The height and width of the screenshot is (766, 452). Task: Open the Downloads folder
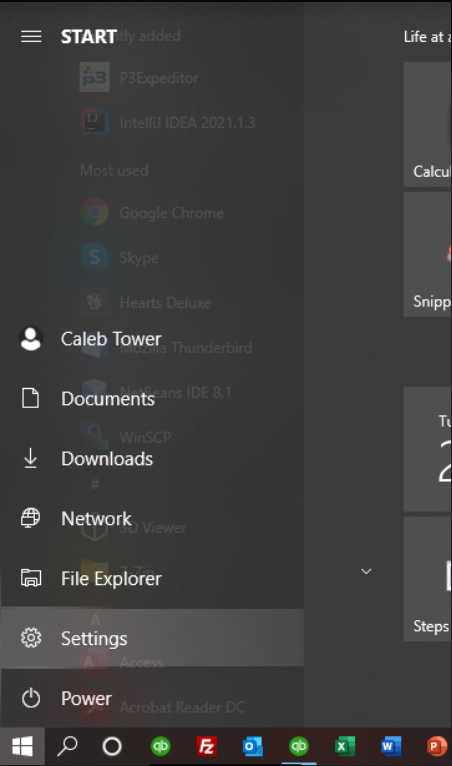152,459
